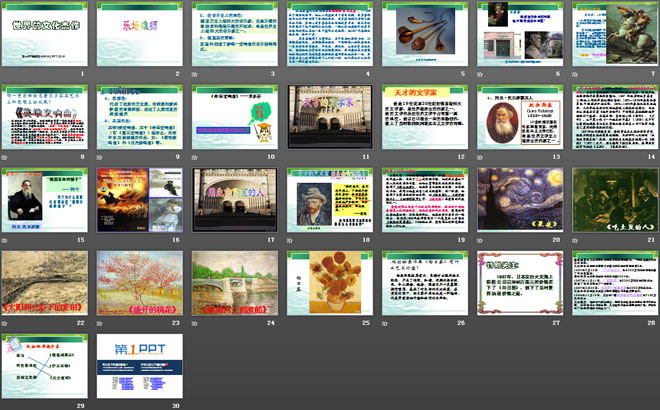The height and width of the screenshot is (410, 660).
Task: Click the animation star icon under slide 14
Action: coord(575,157)
